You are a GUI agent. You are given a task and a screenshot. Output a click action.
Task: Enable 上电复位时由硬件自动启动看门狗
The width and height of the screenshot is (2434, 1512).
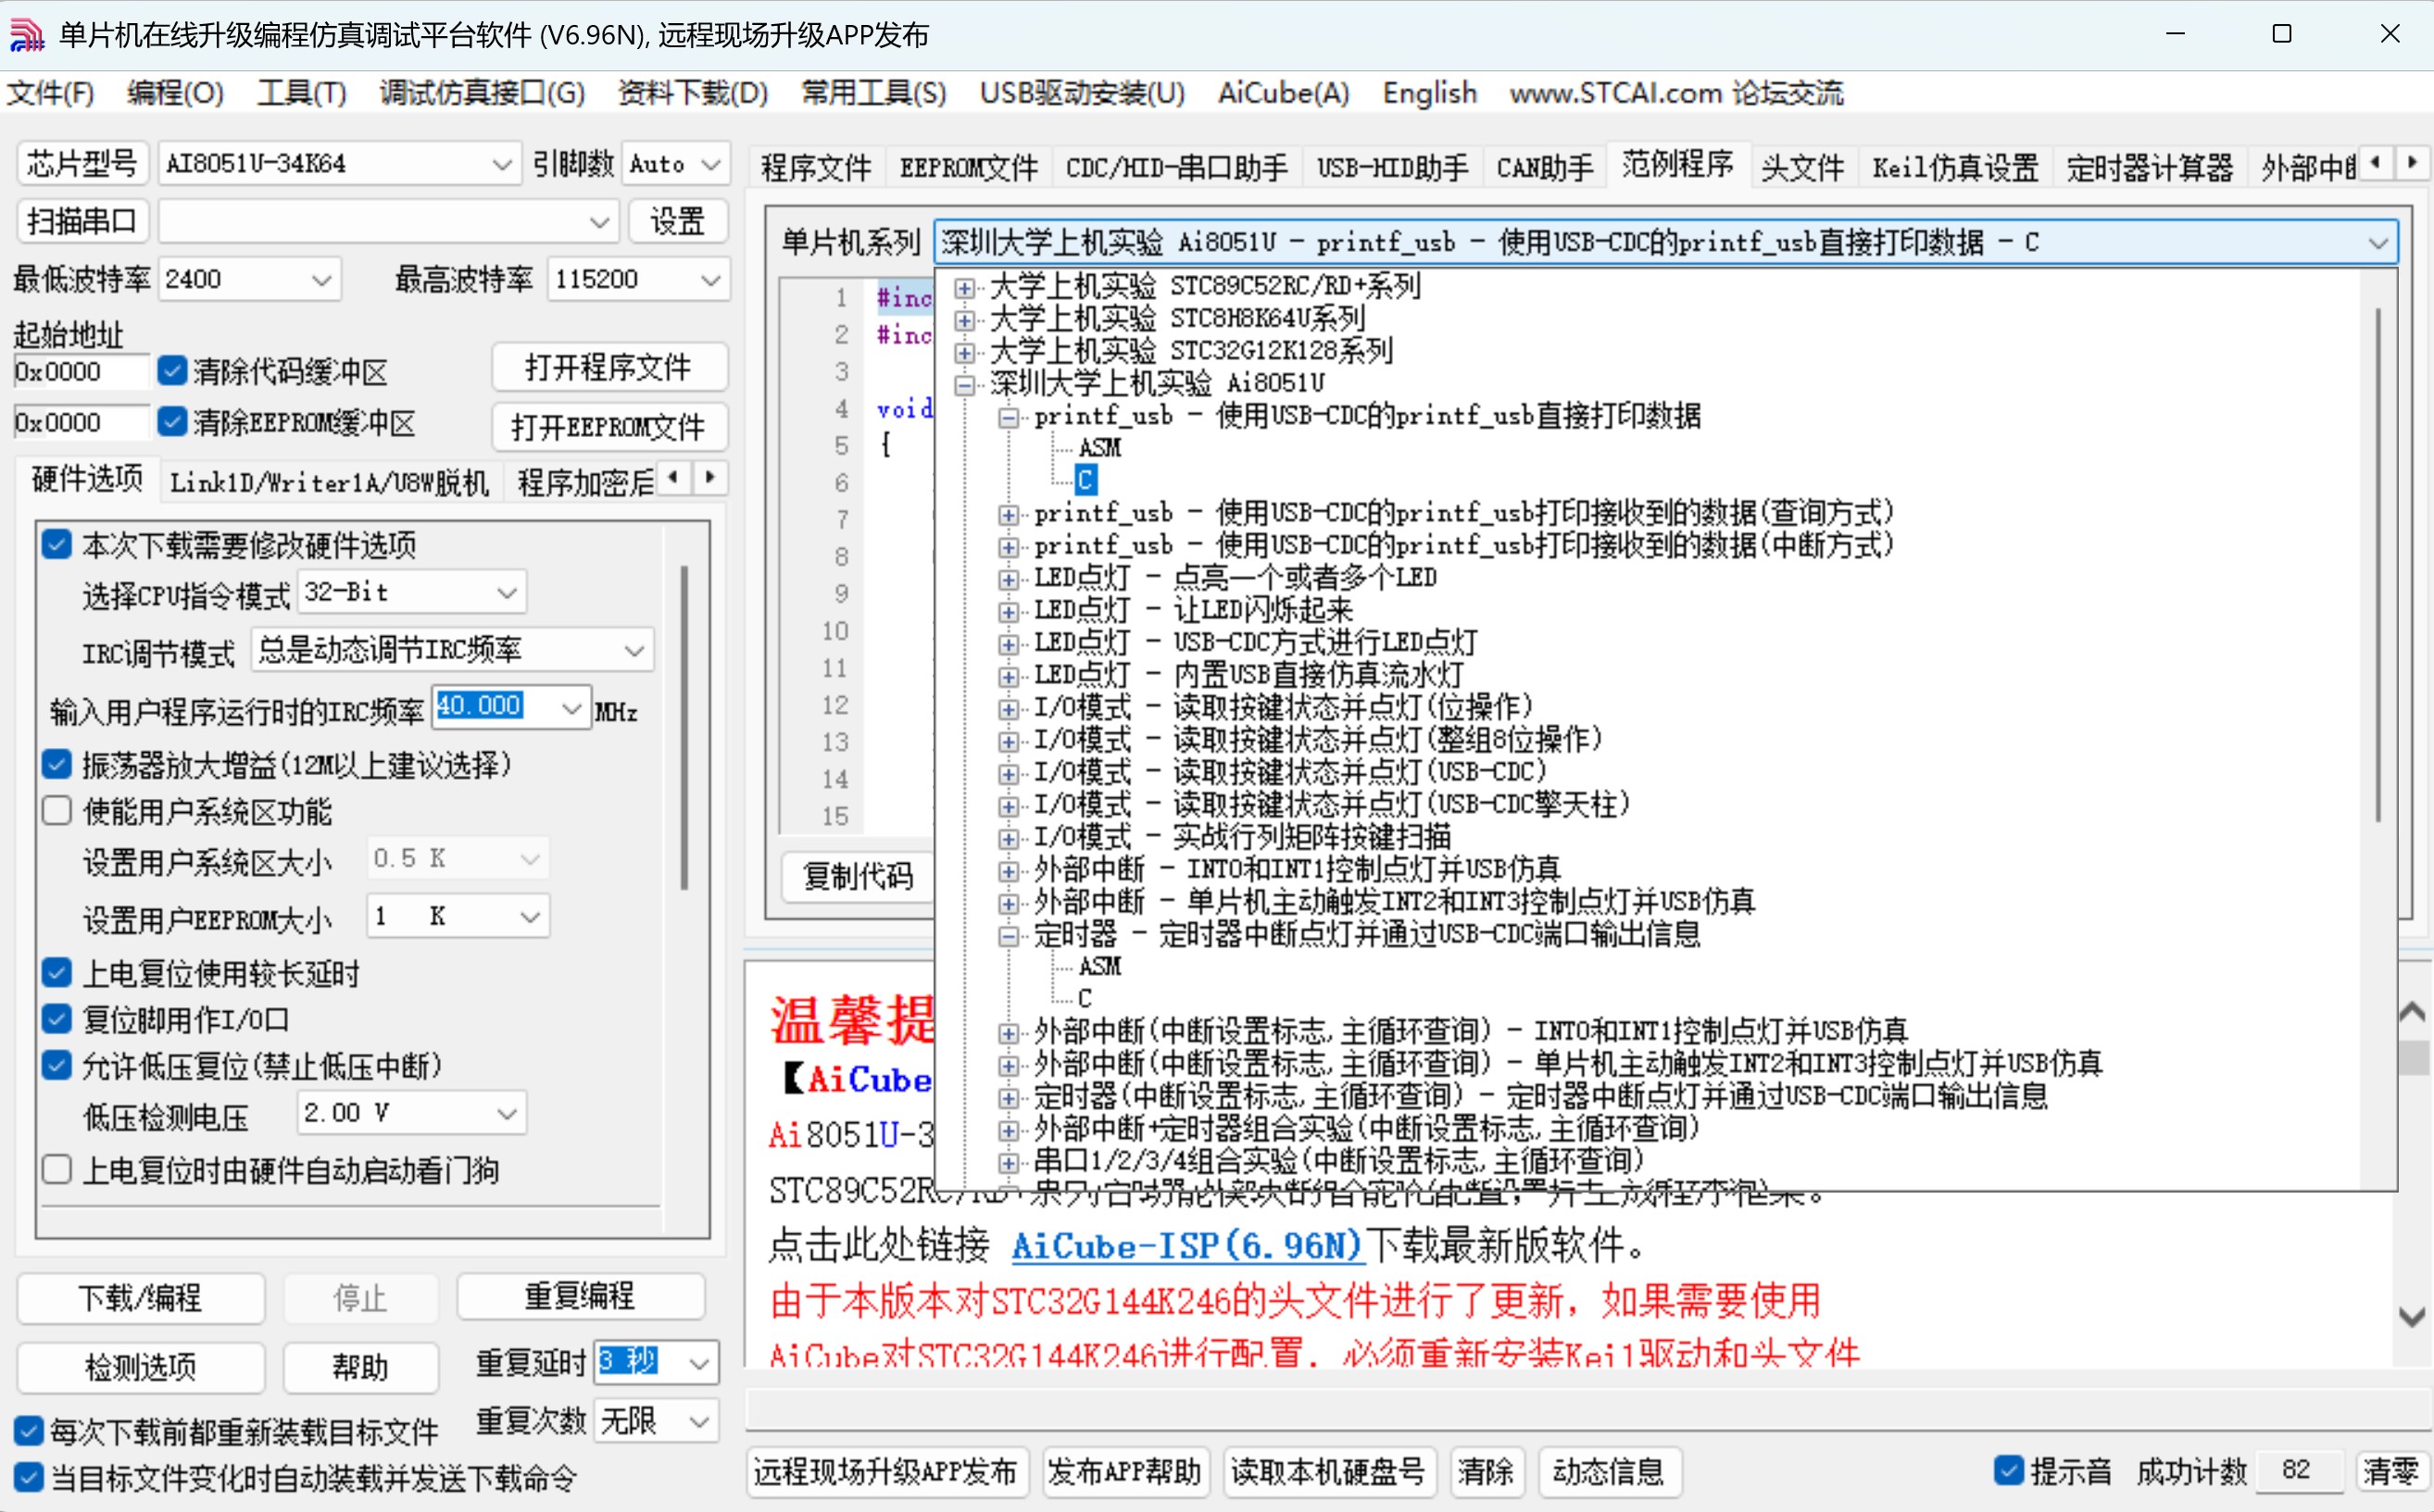coord(57,1169)
